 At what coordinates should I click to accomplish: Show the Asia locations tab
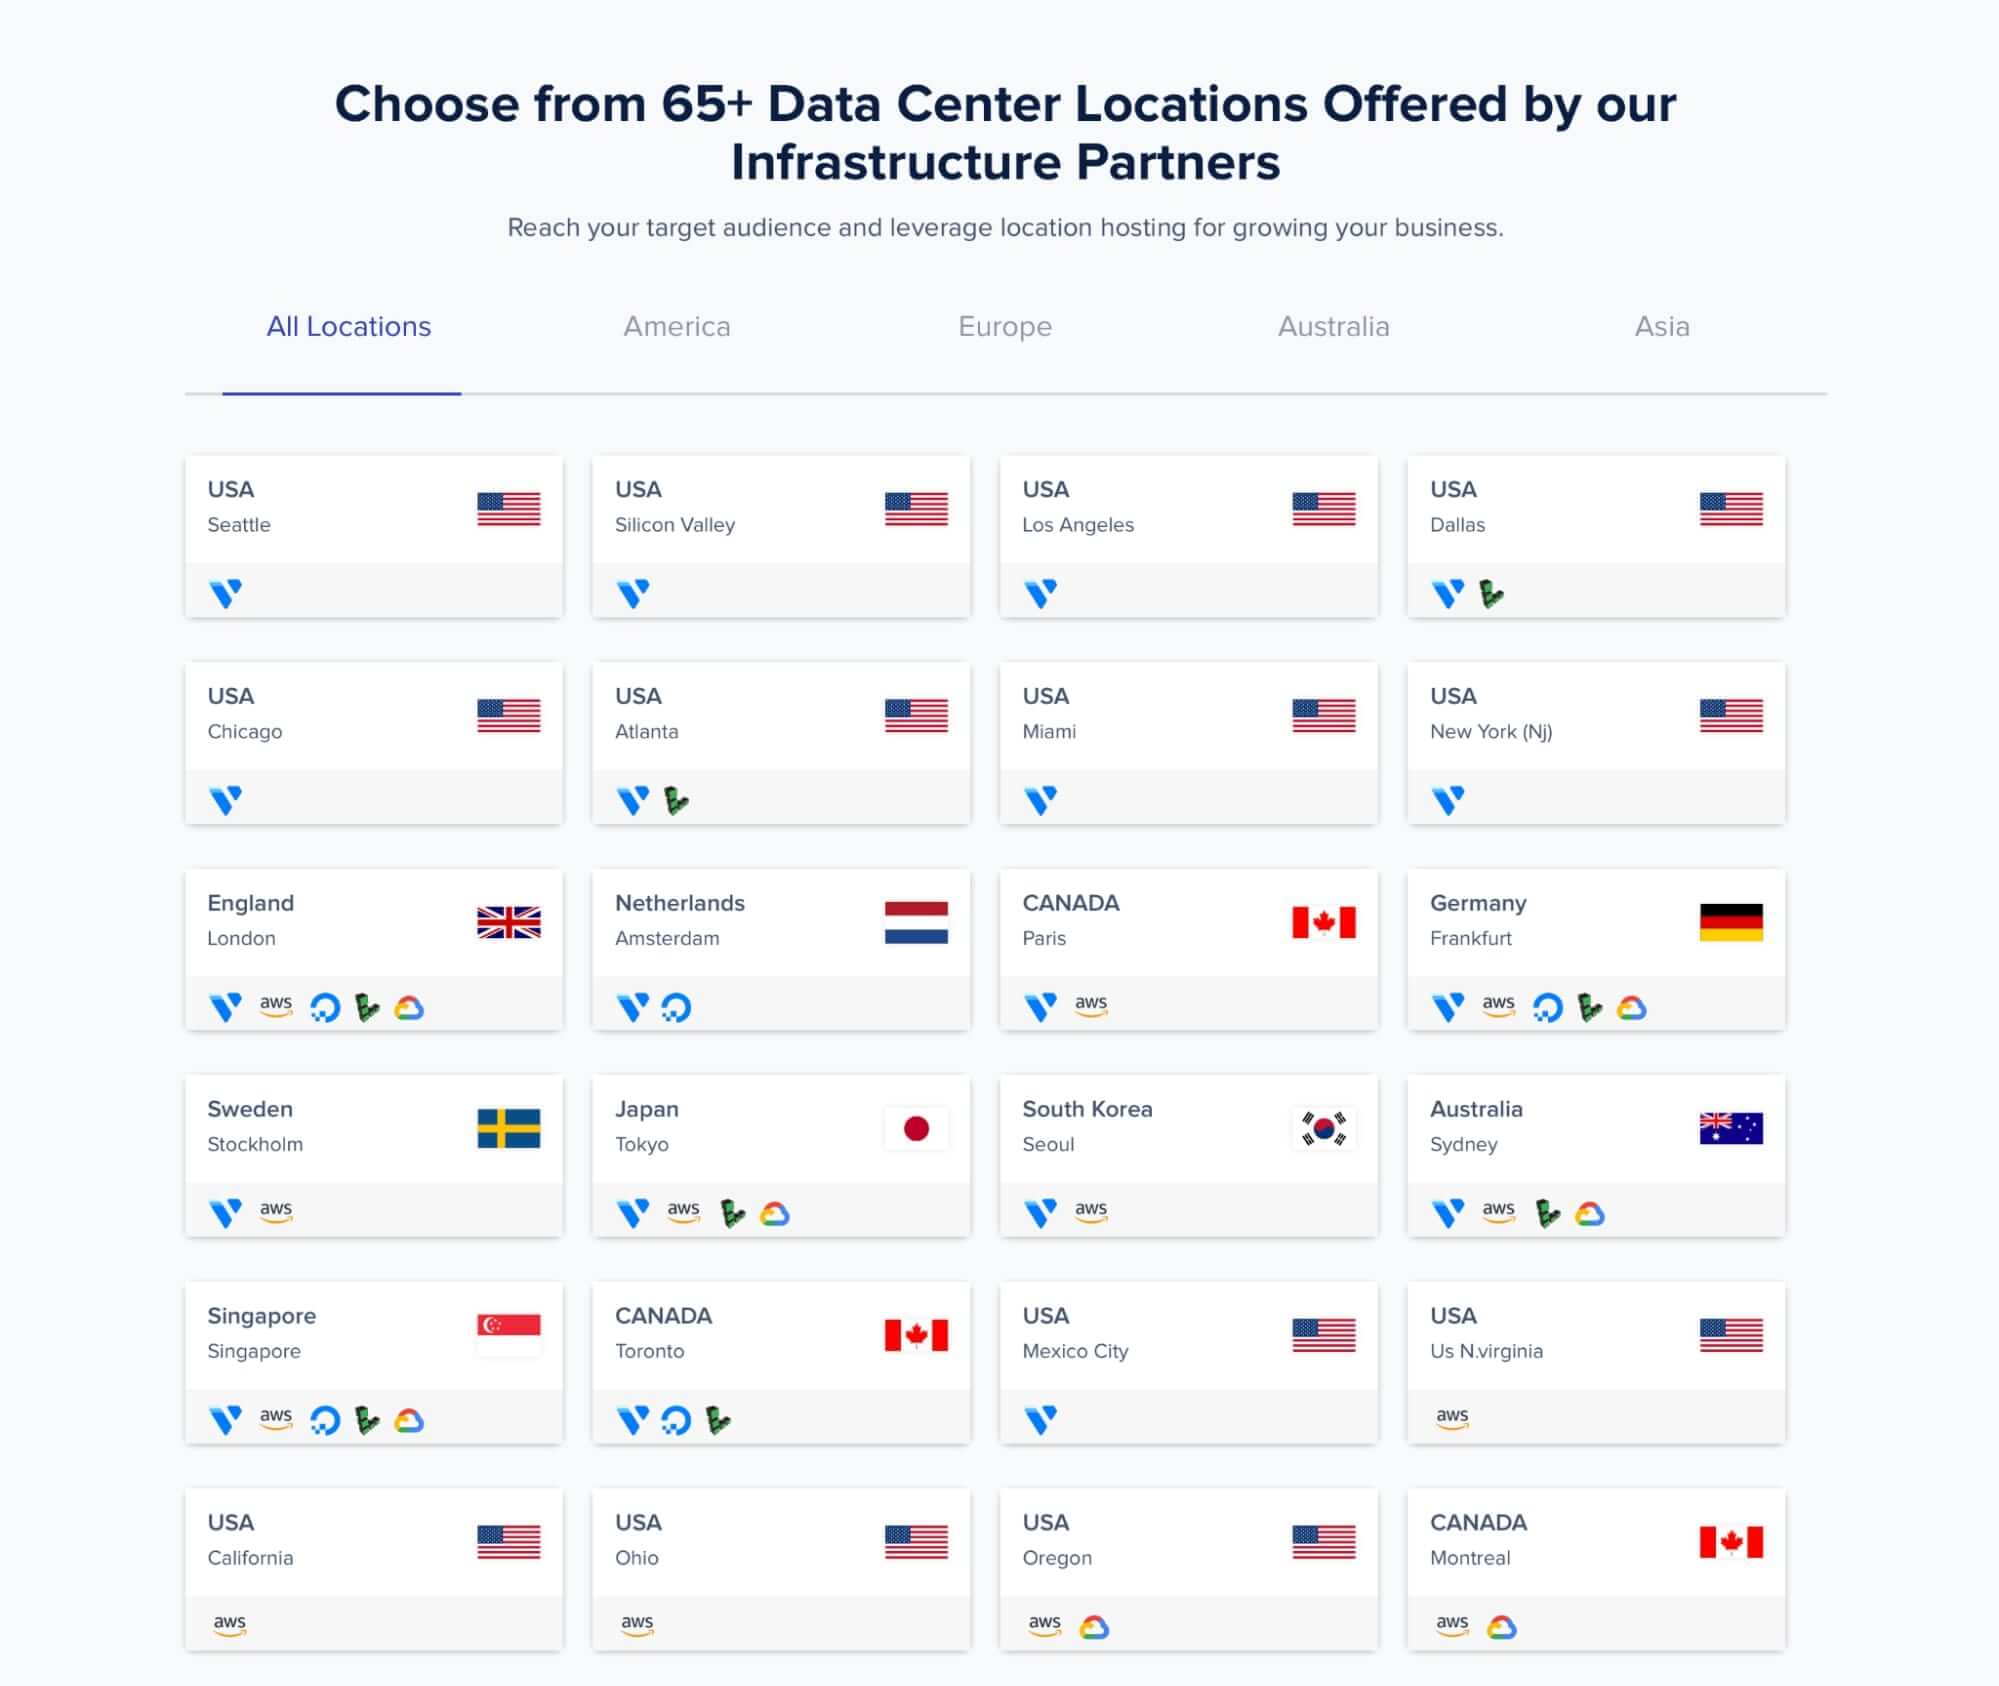(x=1662, y=327)
